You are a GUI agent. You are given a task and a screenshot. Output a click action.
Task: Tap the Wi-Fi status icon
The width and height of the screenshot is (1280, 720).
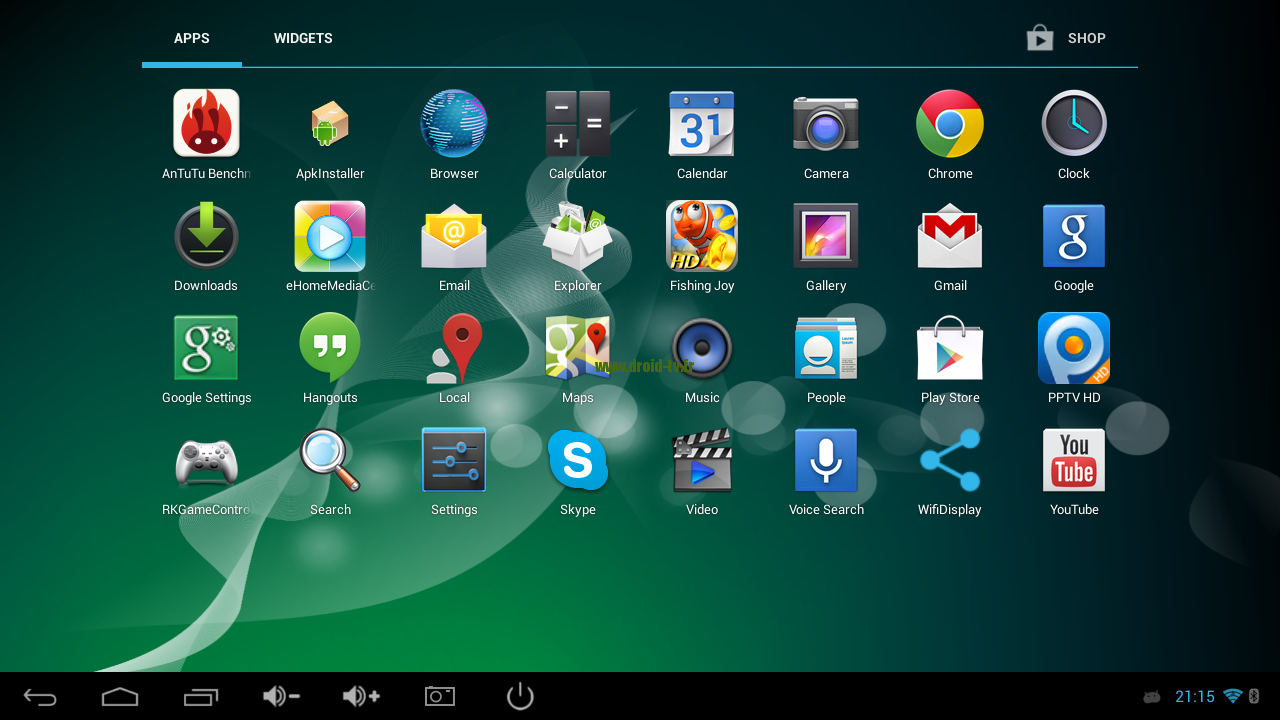[x=1233, y=696]
